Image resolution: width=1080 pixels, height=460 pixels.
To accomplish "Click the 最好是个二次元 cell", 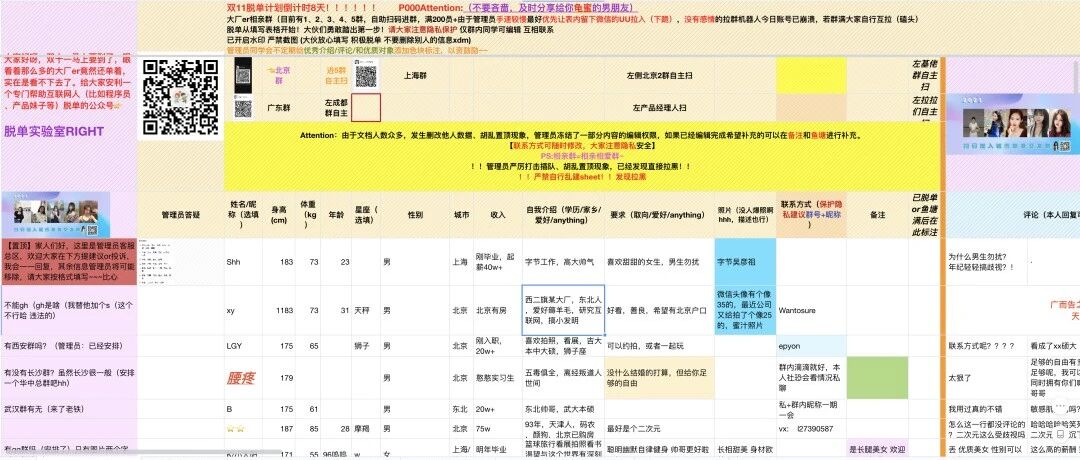I will (660, 429).
